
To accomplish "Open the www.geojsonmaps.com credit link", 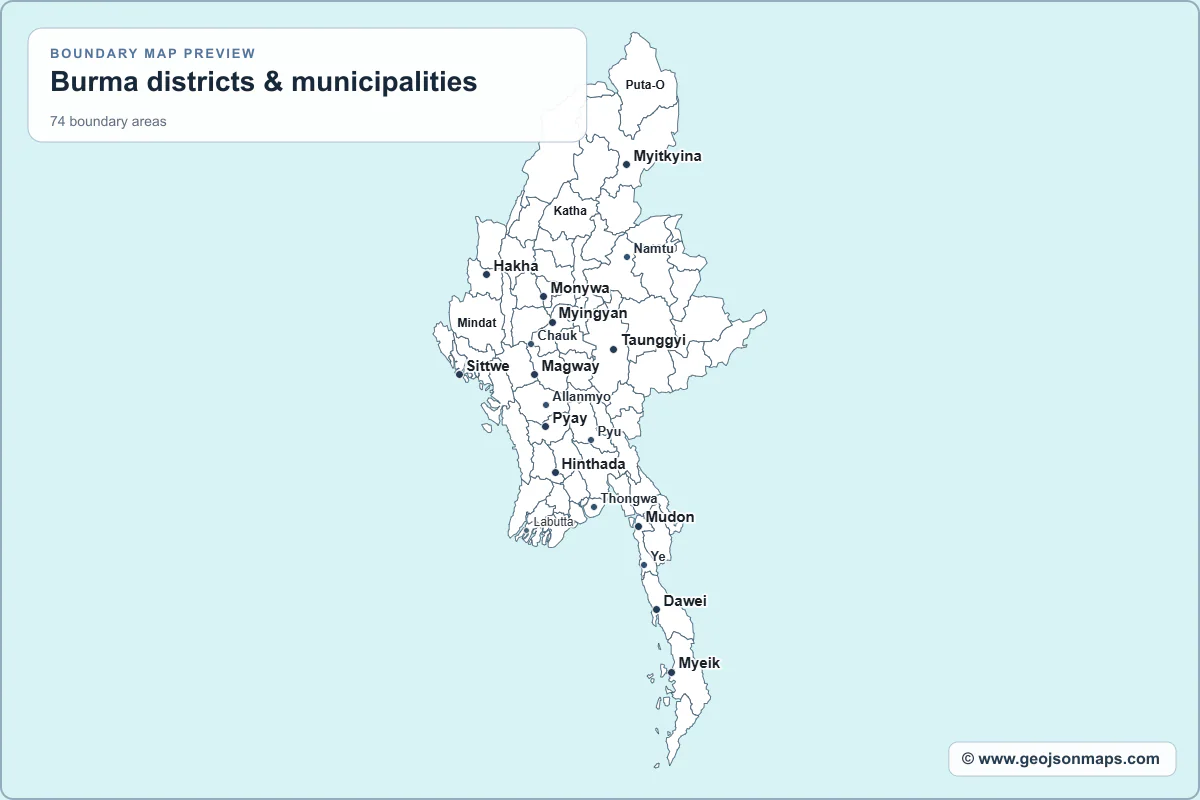I will pos(1061,759).
